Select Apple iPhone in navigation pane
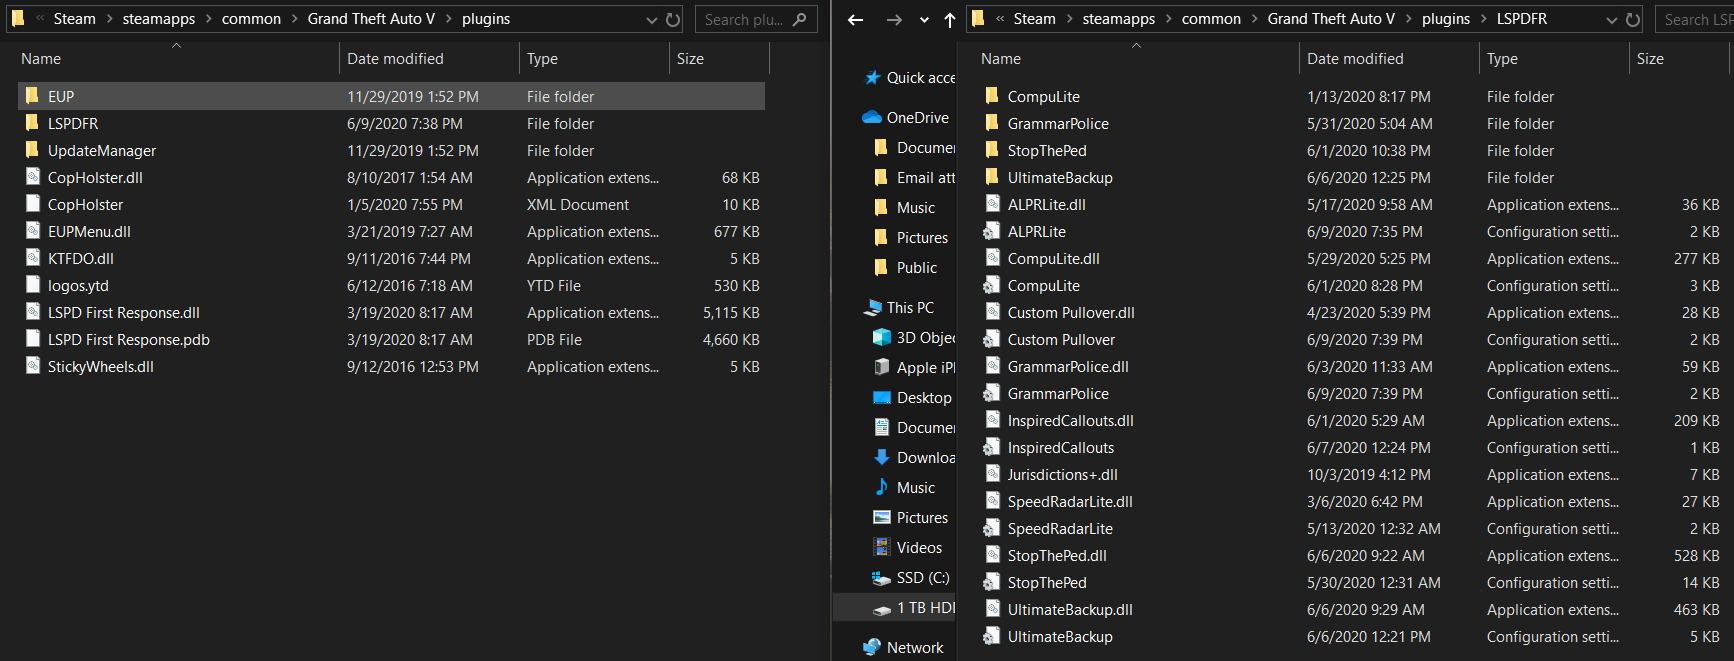The height and width of the screenshot is (661, 1734). 914,367
